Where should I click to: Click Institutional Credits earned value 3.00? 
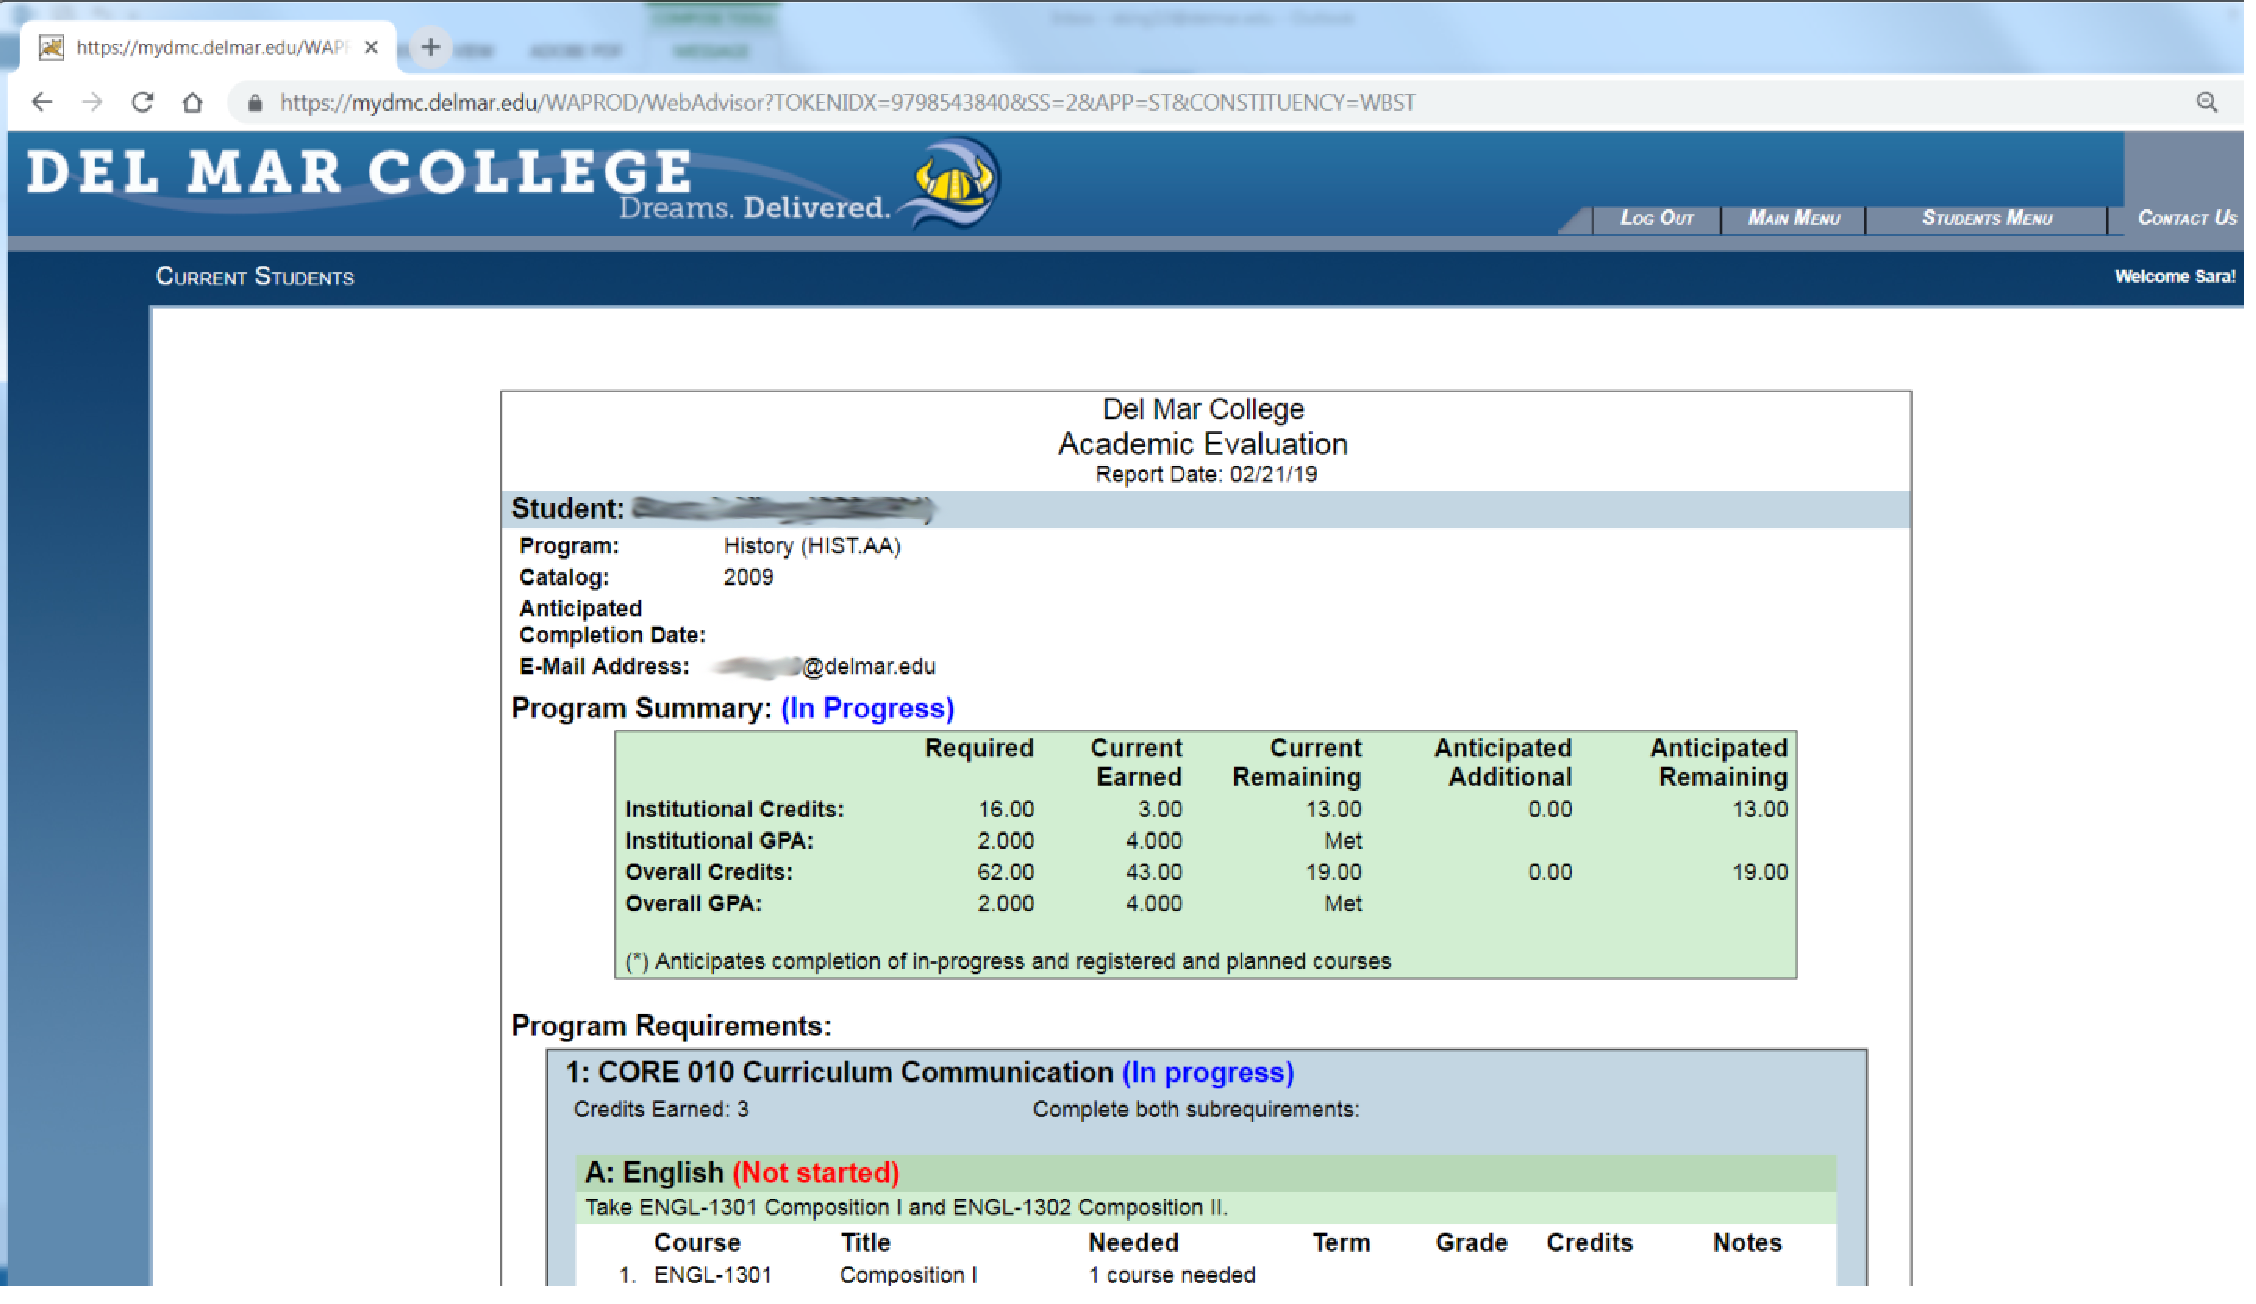[x=1159, y=809]
